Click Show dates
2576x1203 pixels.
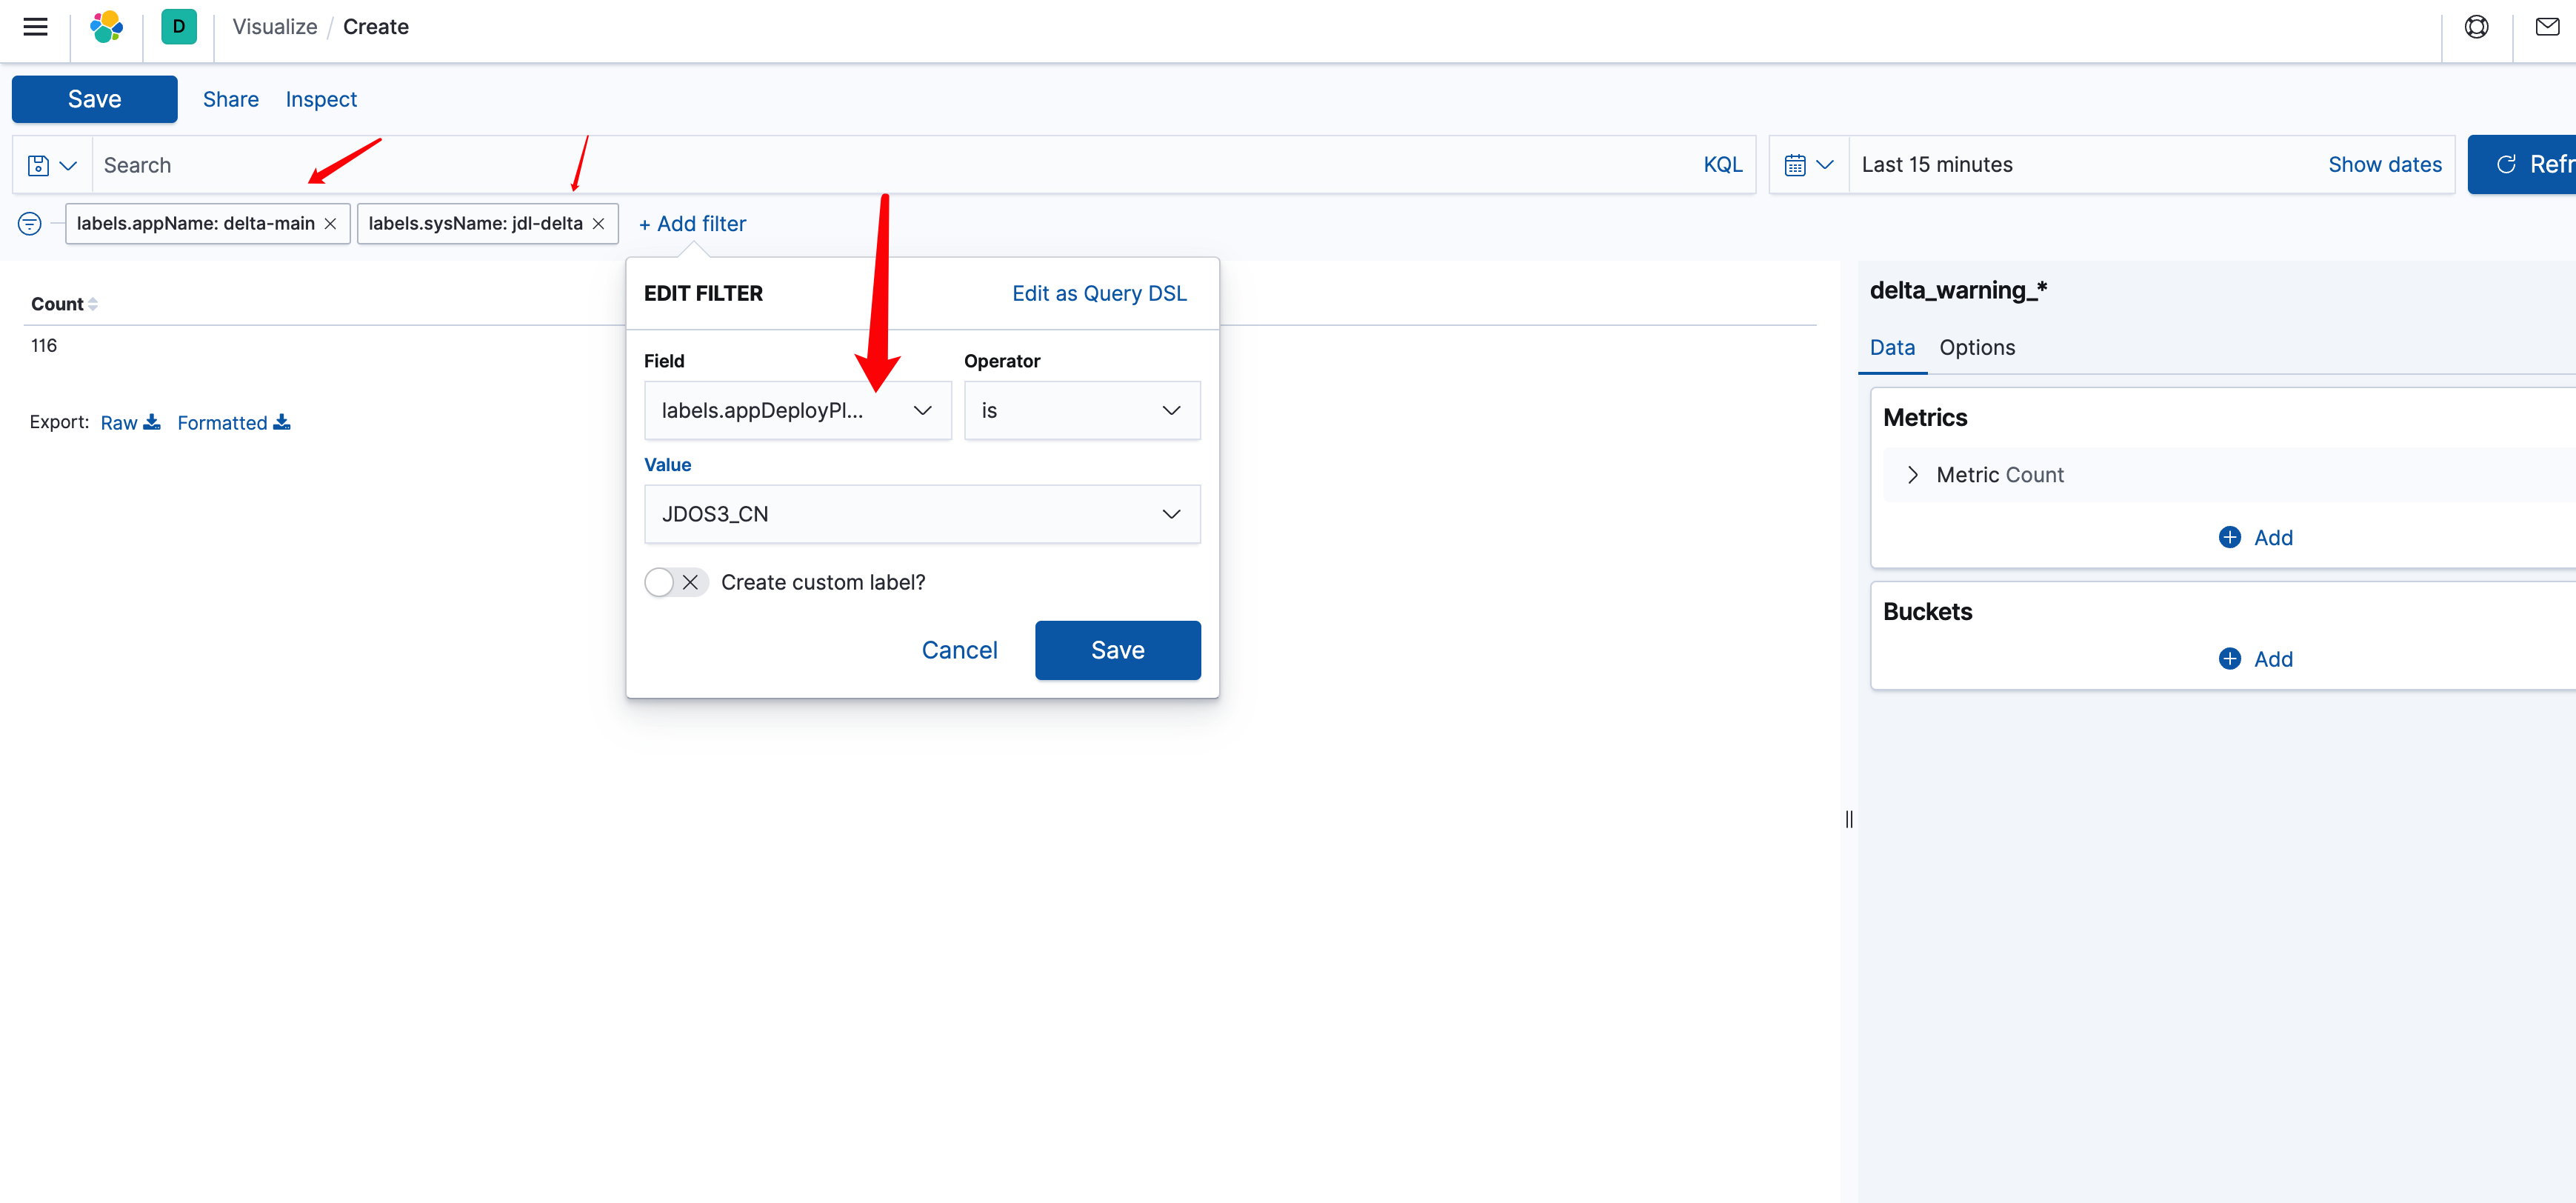click(x=2384, y=165)
